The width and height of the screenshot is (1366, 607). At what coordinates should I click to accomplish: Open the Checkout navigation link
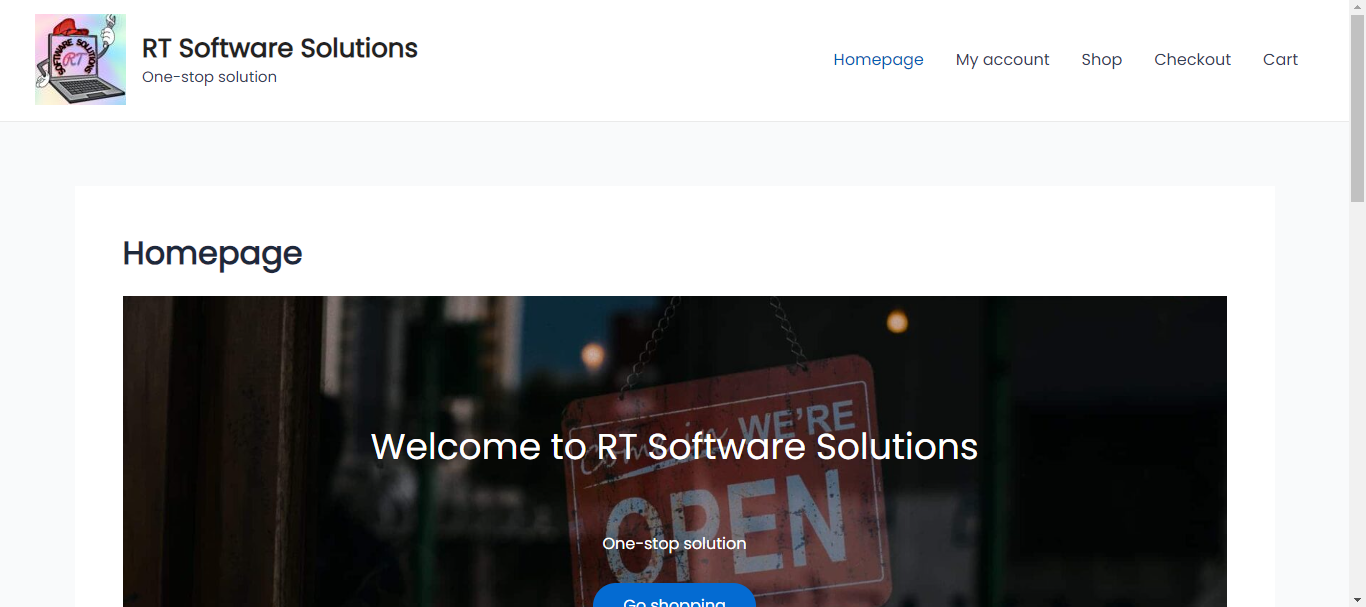(x=1192, y=60)
